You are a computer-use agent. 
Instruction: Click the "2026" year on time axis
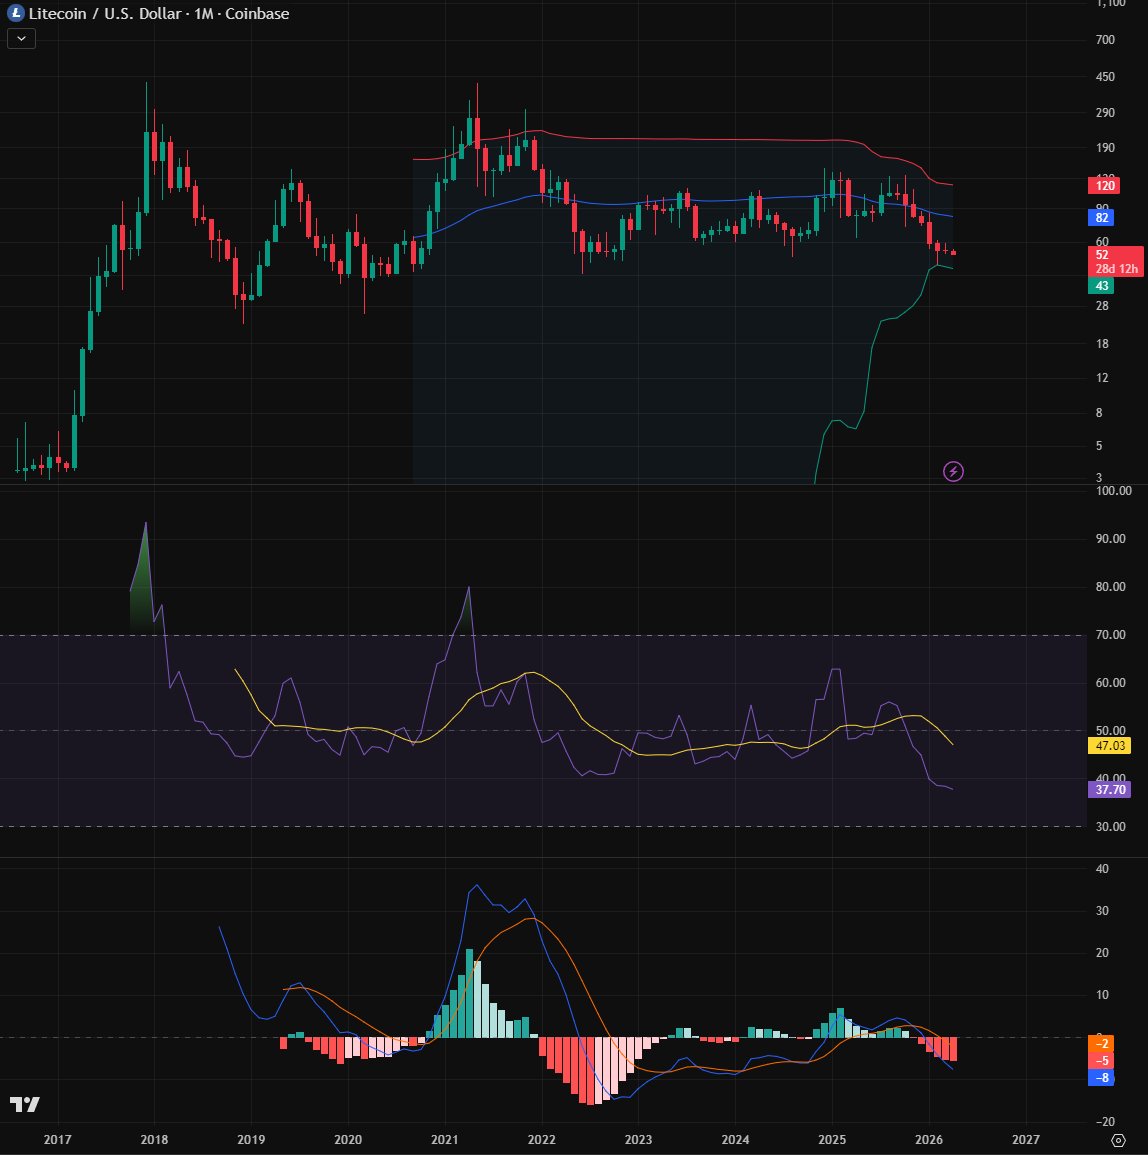coord(928,1140)
